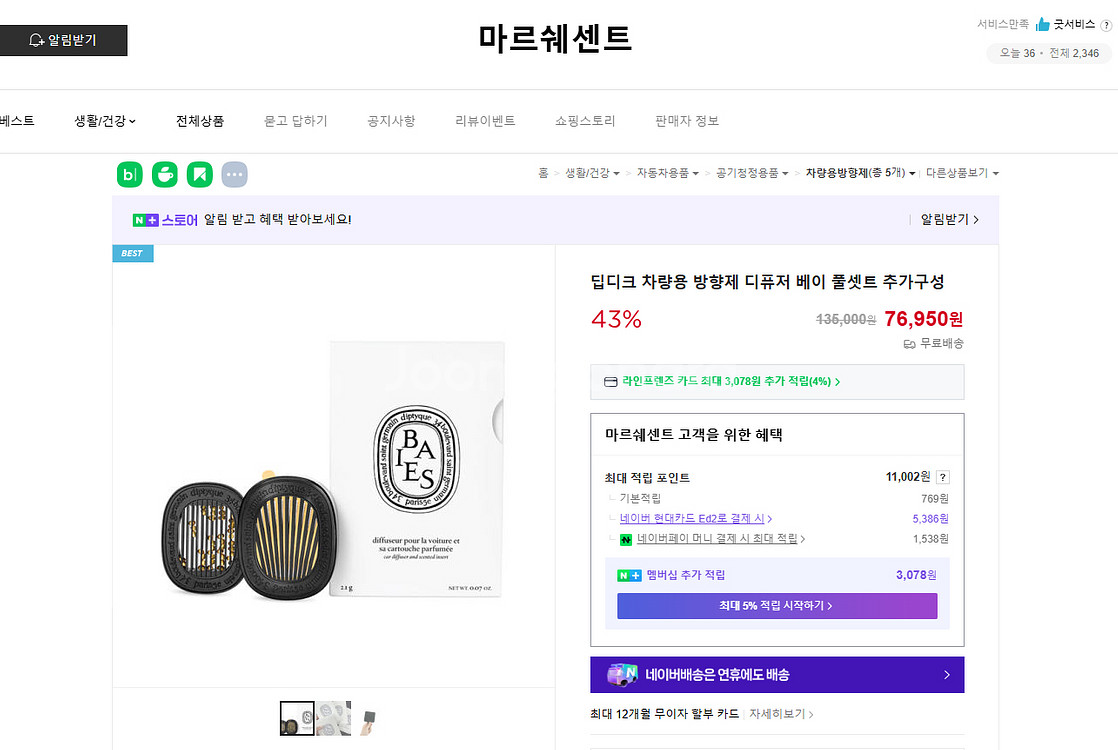Click the card icon in the 라인프렌즈 banner
Viewport: 1118px width, 750px height.
coord(609,381)
